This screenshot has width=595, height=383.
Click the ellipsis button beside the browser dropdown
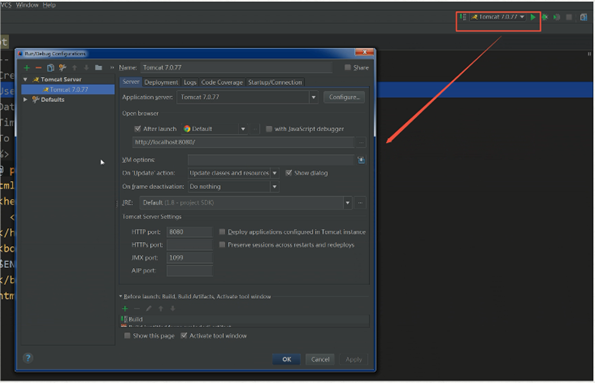(255, 129)
